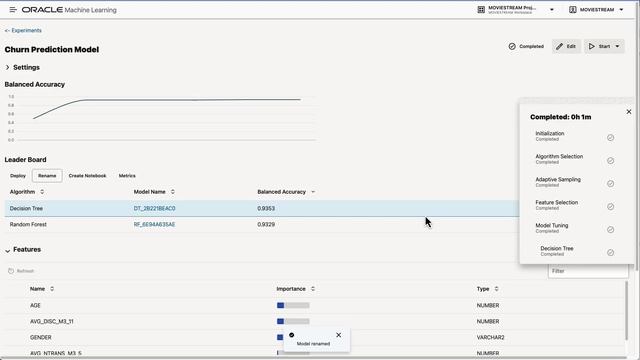Click the Model Tuning step label

pyautogui.click(x=551, y=225)
